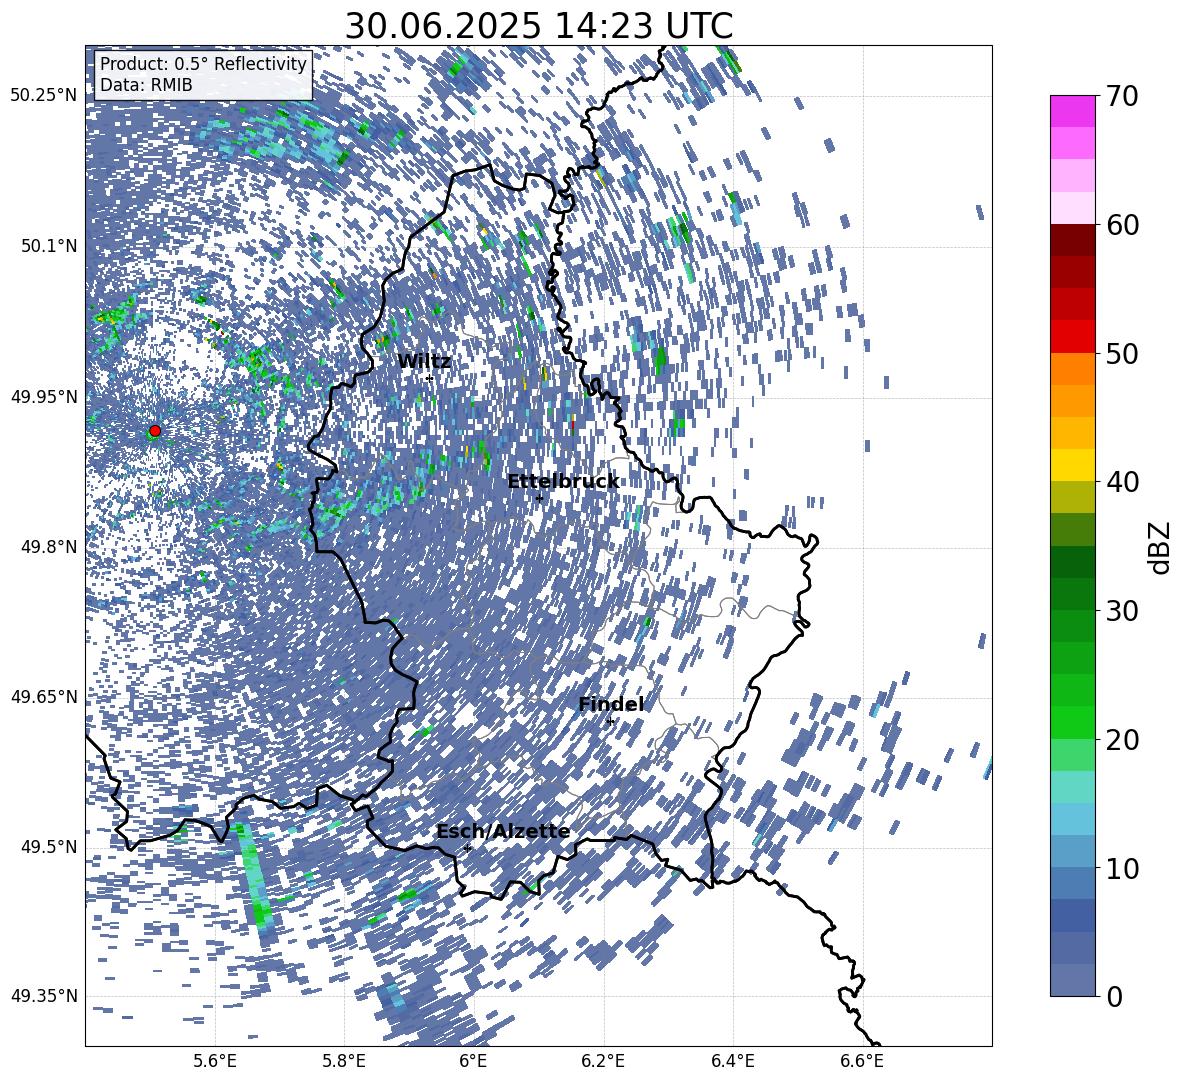This screenshot has height=1081, width=1184.
Task: Click the 49.5°N latitude label
Action: (49, 846)
